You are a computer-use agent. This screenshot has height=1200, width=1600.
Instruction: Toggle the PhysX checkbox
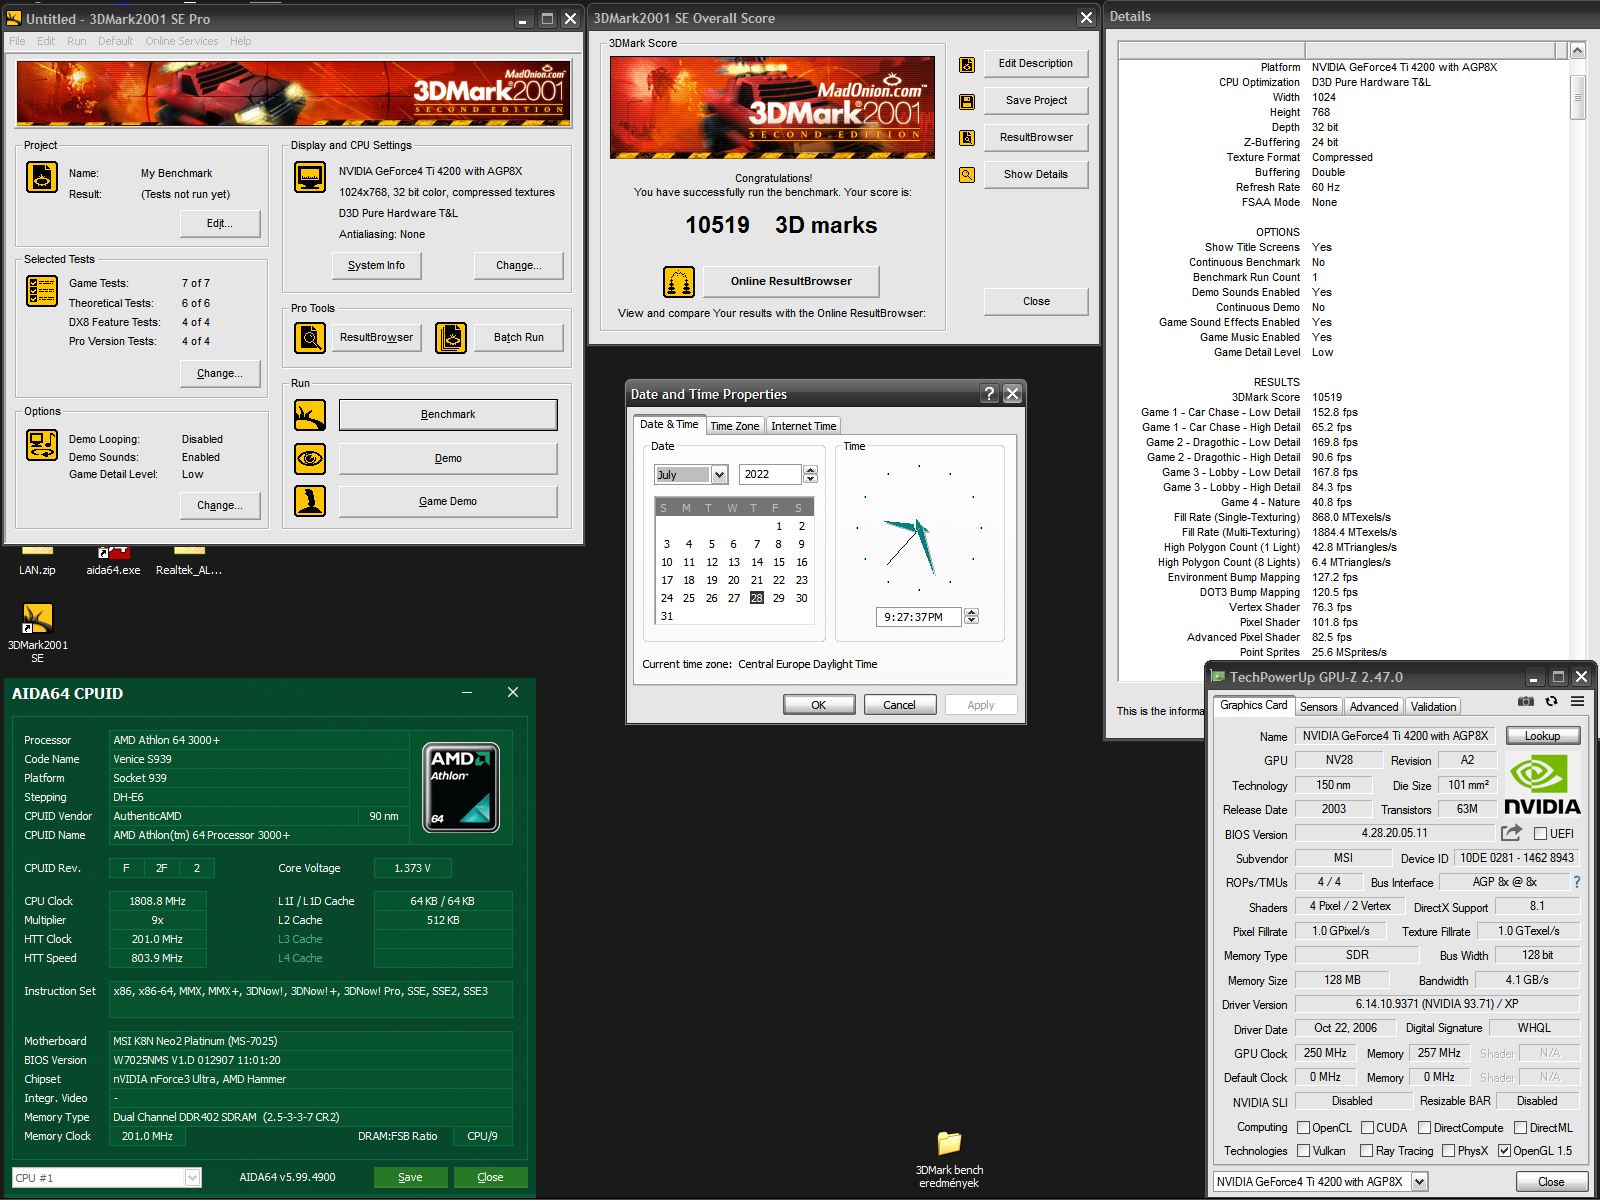pos(1448,1151)
